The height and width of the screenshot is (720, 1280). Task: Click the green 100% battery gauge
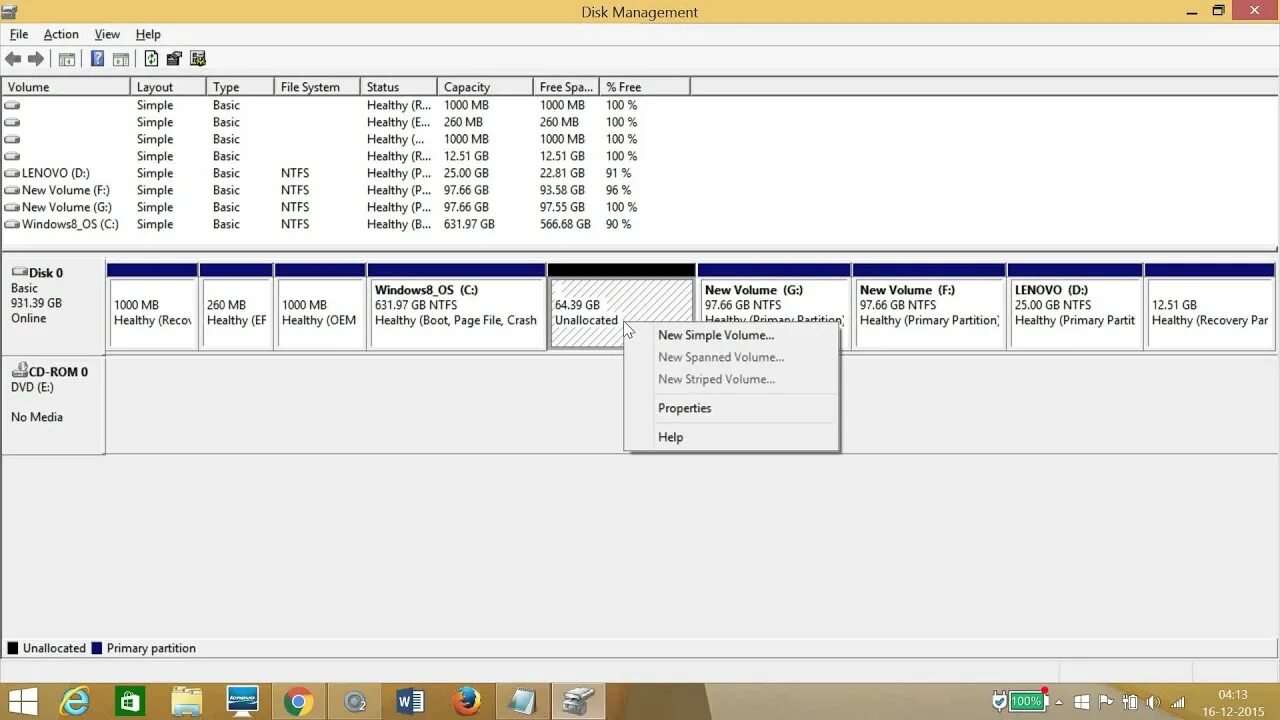(x=1026, y=702)
